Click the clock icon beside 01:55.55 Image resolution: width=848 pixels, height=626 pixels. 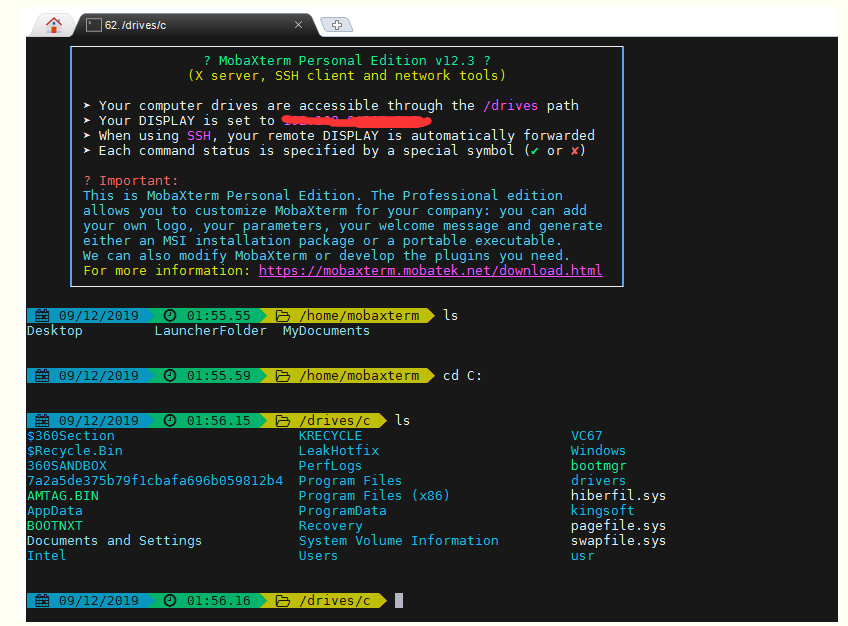(x=170, y=316)
